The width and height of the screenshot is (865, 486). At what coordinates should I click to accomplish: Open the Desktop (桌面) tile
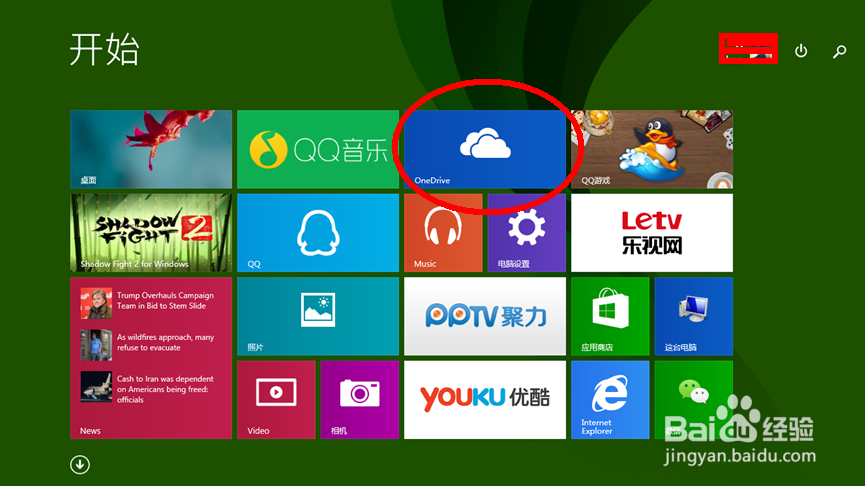151,149
